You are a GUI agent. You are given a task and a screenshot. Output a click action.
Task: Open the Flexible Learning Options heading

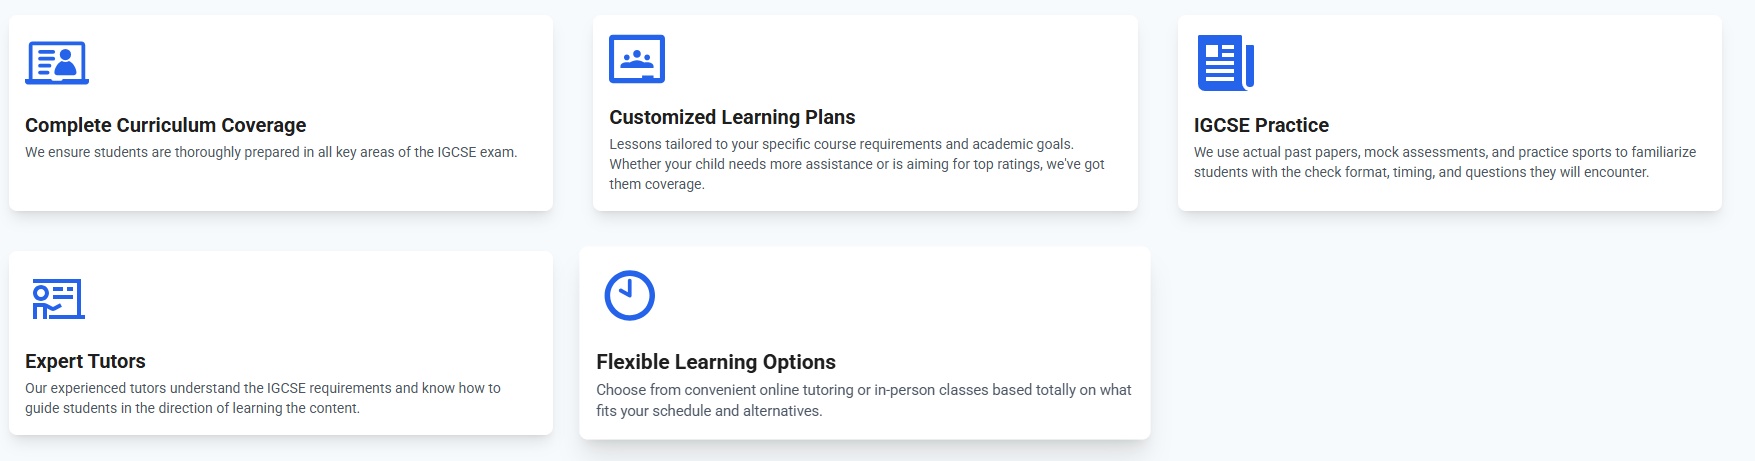click(716, 362)
